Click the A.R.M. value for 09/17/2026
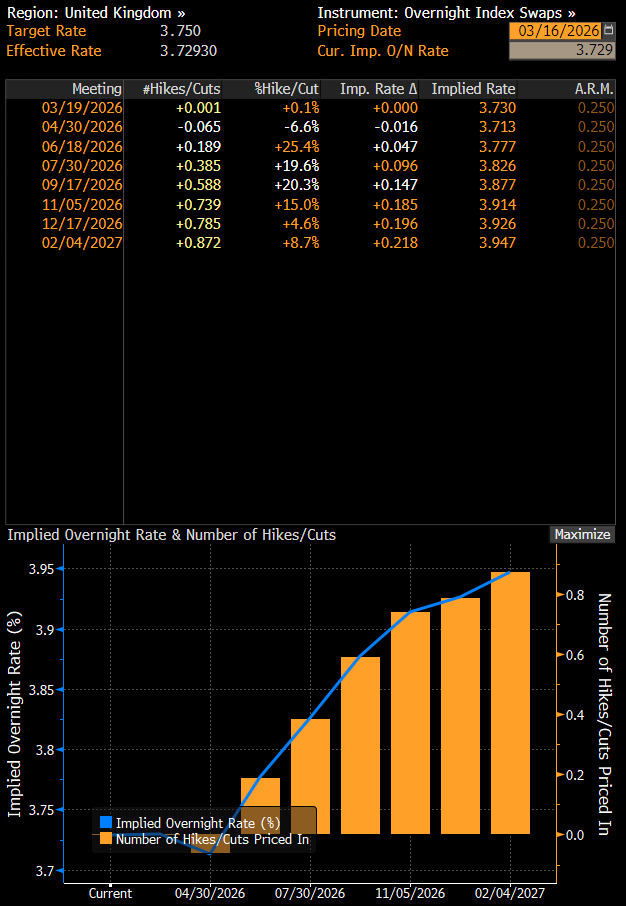Image resolution: width=626 pixels, height=906 pixels. pos(596,184)
